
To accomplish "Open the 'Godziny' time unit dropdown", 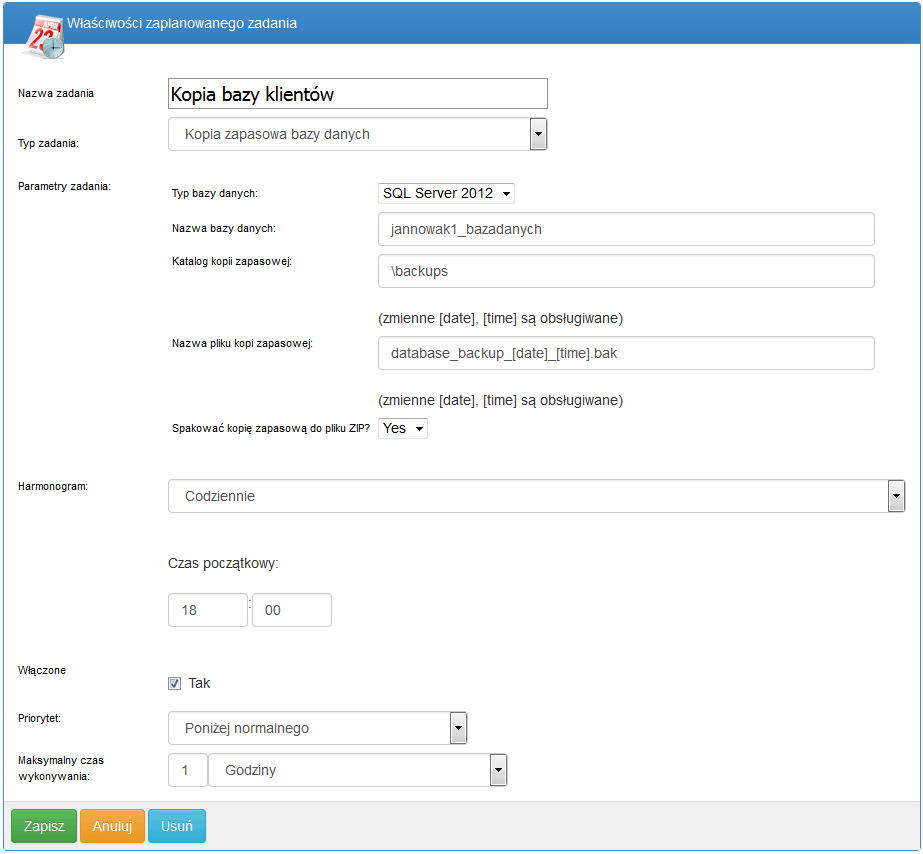I will click(x=357, y=770).
